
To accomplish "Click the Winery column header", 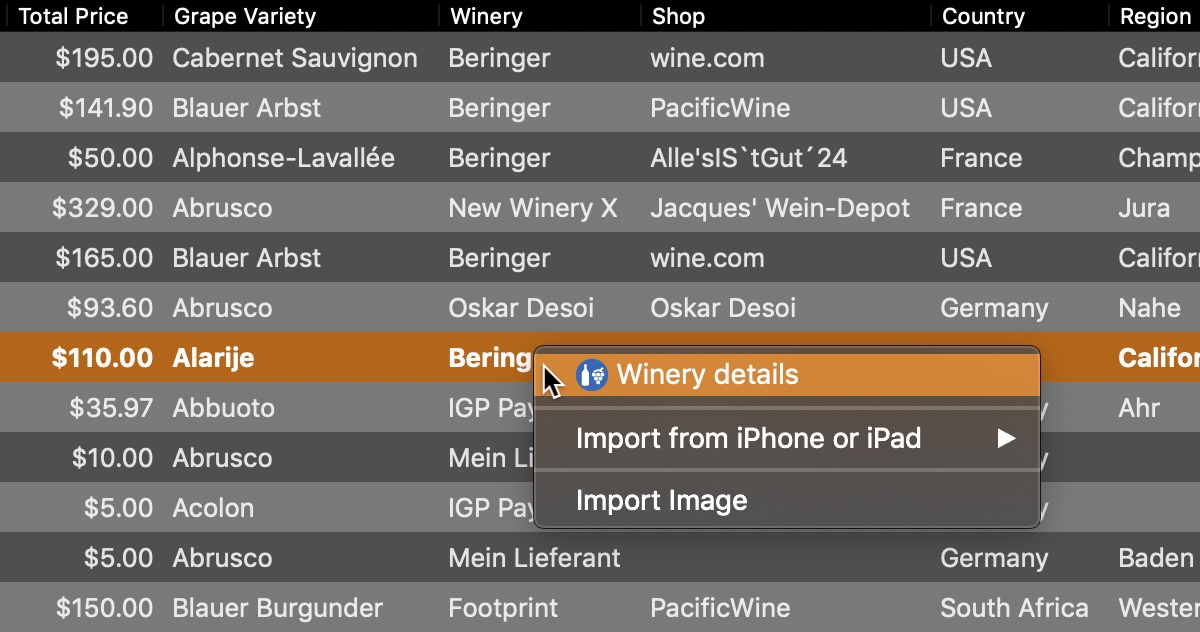I will (486, 16).
